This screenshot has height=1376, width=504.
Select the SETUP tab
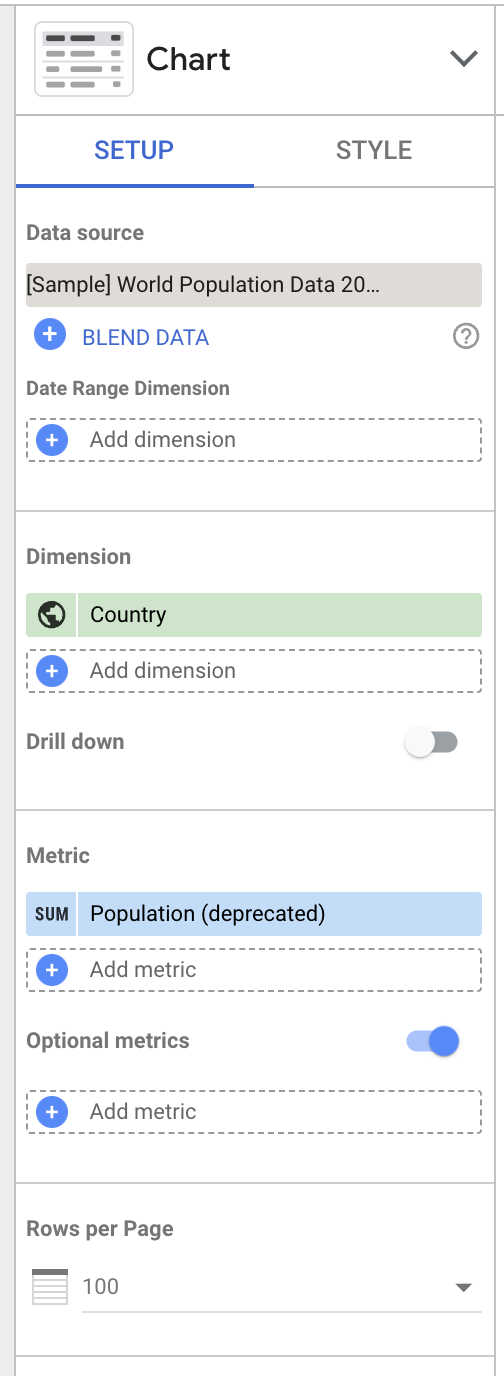coord(134,150)
